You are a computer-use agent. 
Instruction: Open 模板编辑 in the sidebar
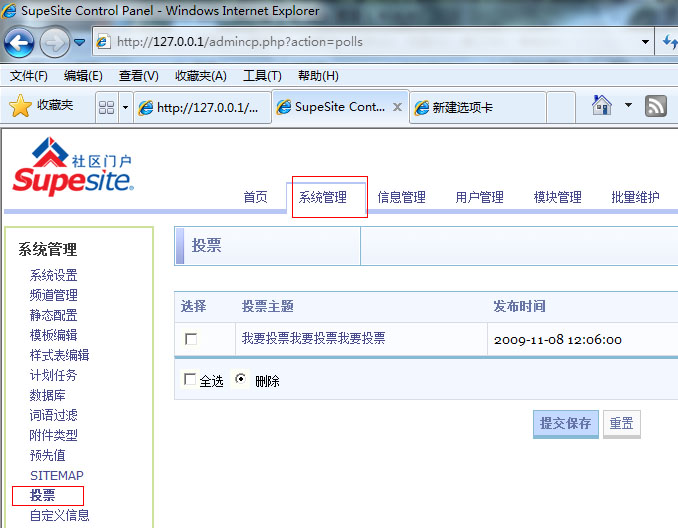[x=54, y=335]
